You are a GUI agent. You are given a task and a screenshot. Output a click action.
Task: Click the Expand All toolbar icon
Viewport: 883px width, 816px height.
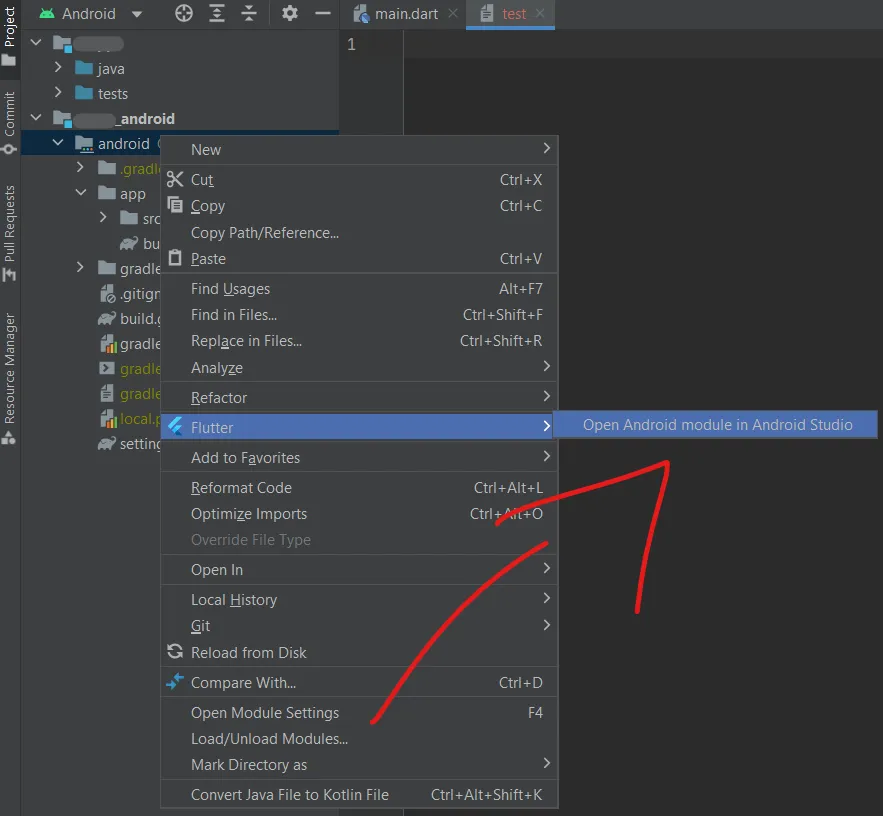coord(217,13)
